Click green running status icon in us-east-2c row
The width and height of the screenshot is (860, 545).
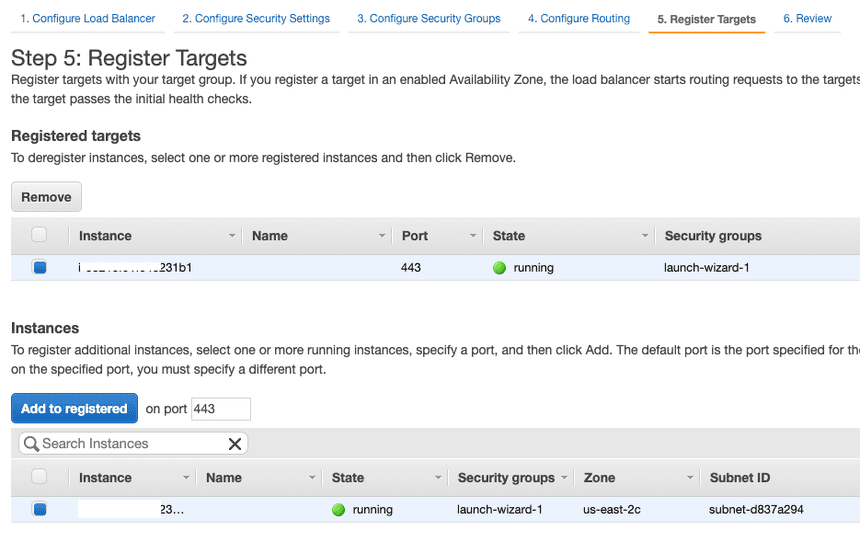click(x=338, y=509)
